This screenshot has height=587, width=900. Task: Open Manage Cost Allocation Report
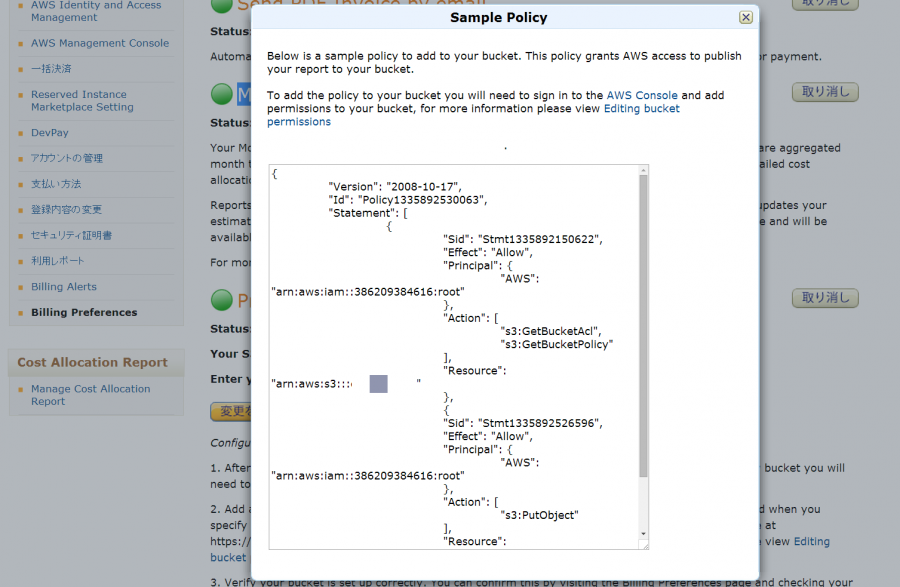pos(91,395)
